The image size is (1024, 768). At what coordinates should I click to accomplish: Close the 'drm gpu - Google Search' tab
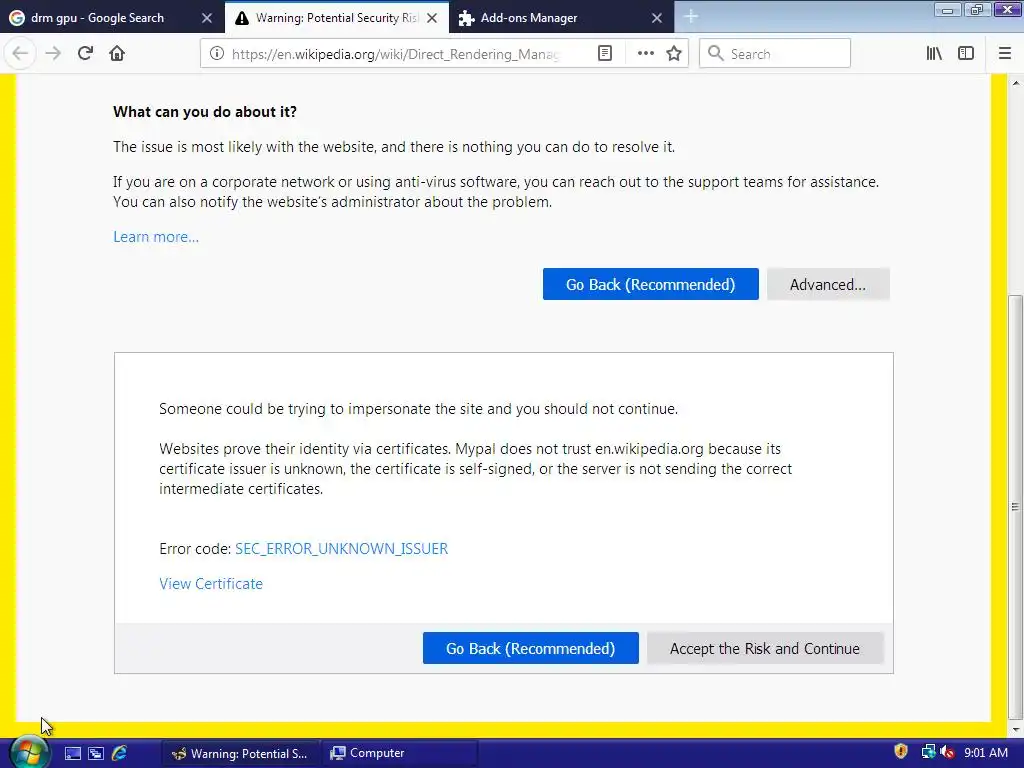point(207,18)
